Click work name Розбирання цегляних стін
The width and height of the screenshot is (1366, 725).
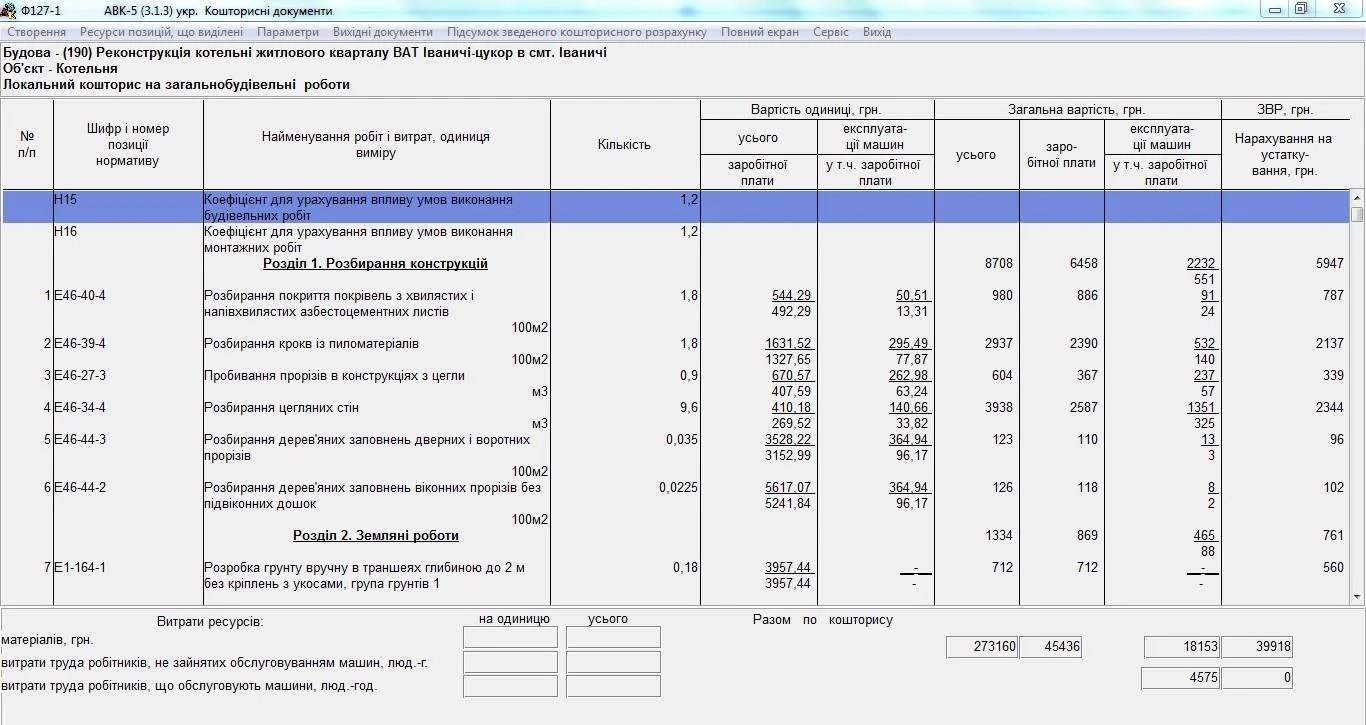tap(281, 408)
